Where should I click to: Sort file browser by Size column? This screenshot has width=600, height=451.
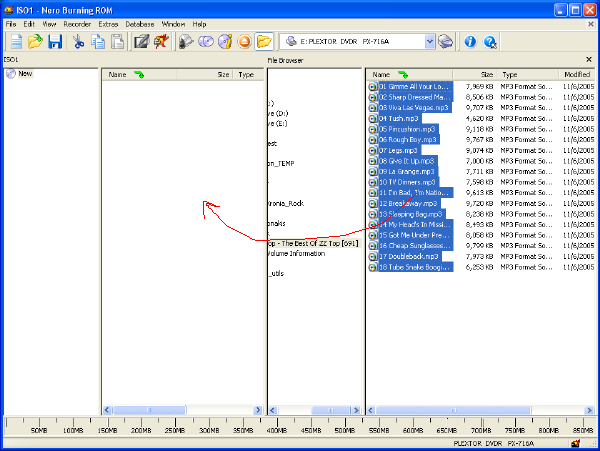click(486, 75)
